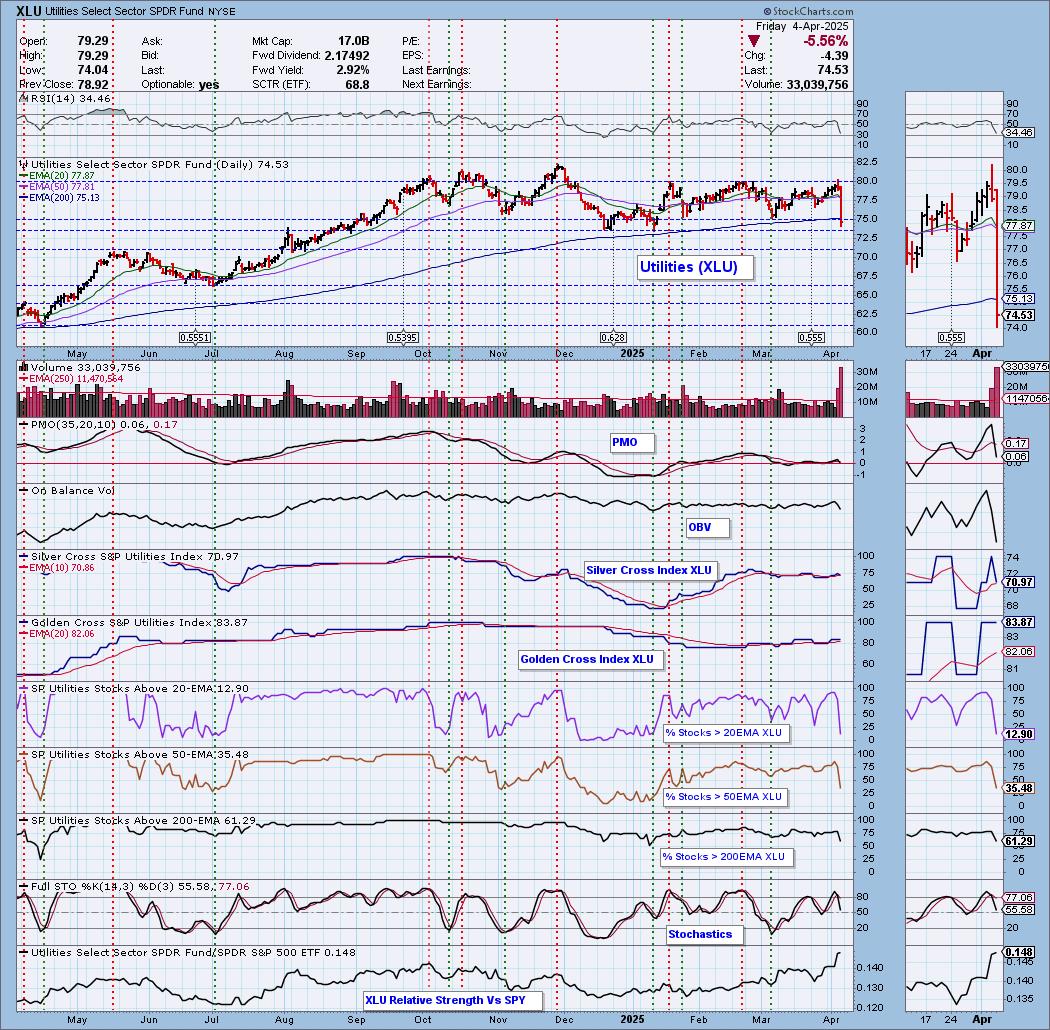The image size is (1050, 1030).
Task: Select the Fwd Yield value 2.92%
Action: click(x=352, y=70)
